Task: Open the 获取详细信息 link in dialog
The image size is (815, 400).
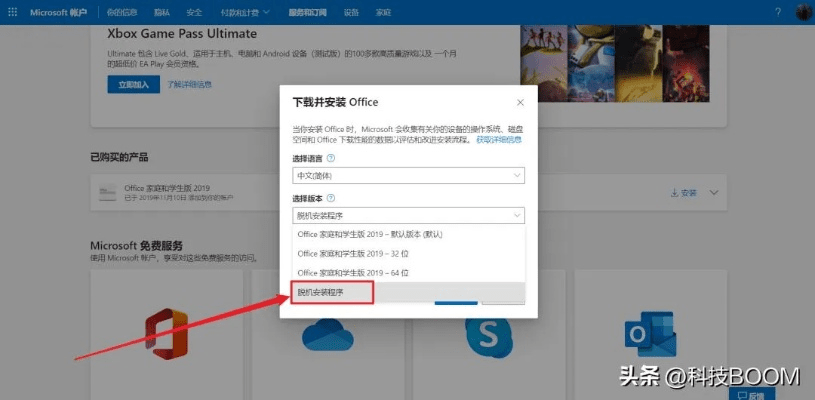Action: [x=499, y=140]
